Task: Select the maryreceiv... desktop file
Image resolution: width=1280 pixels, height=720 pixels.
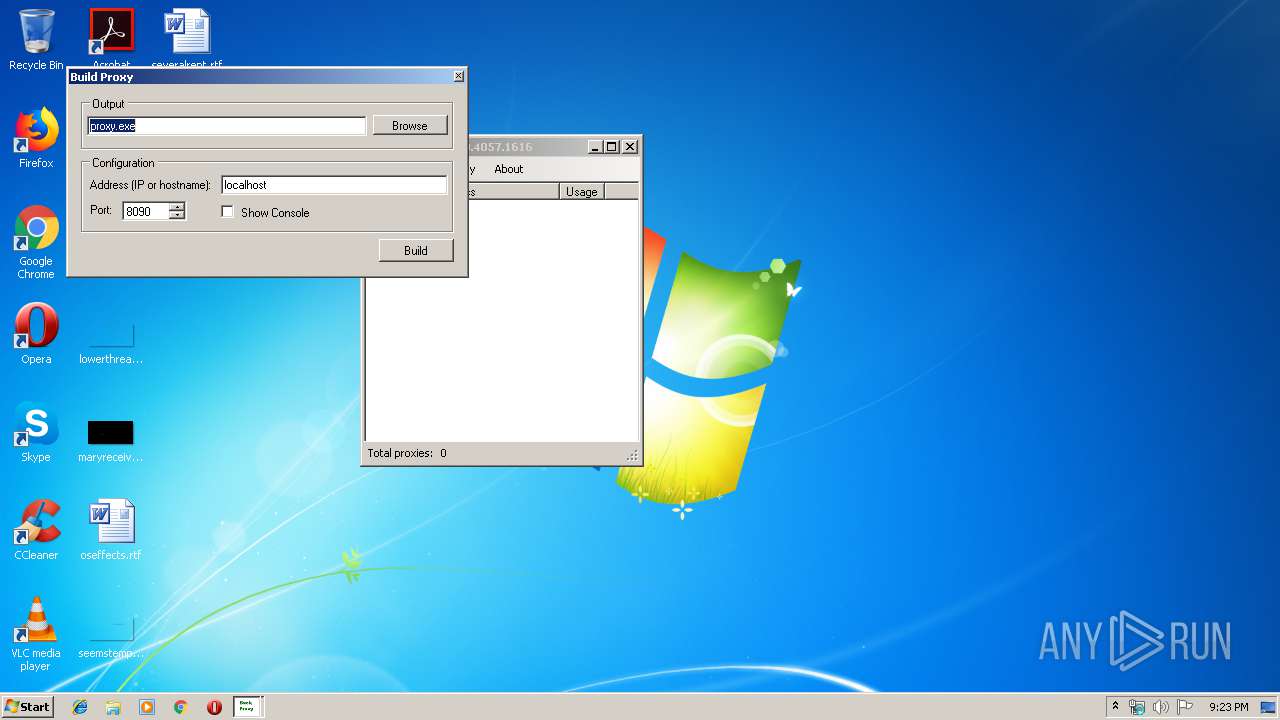Action: pos(111,441)
